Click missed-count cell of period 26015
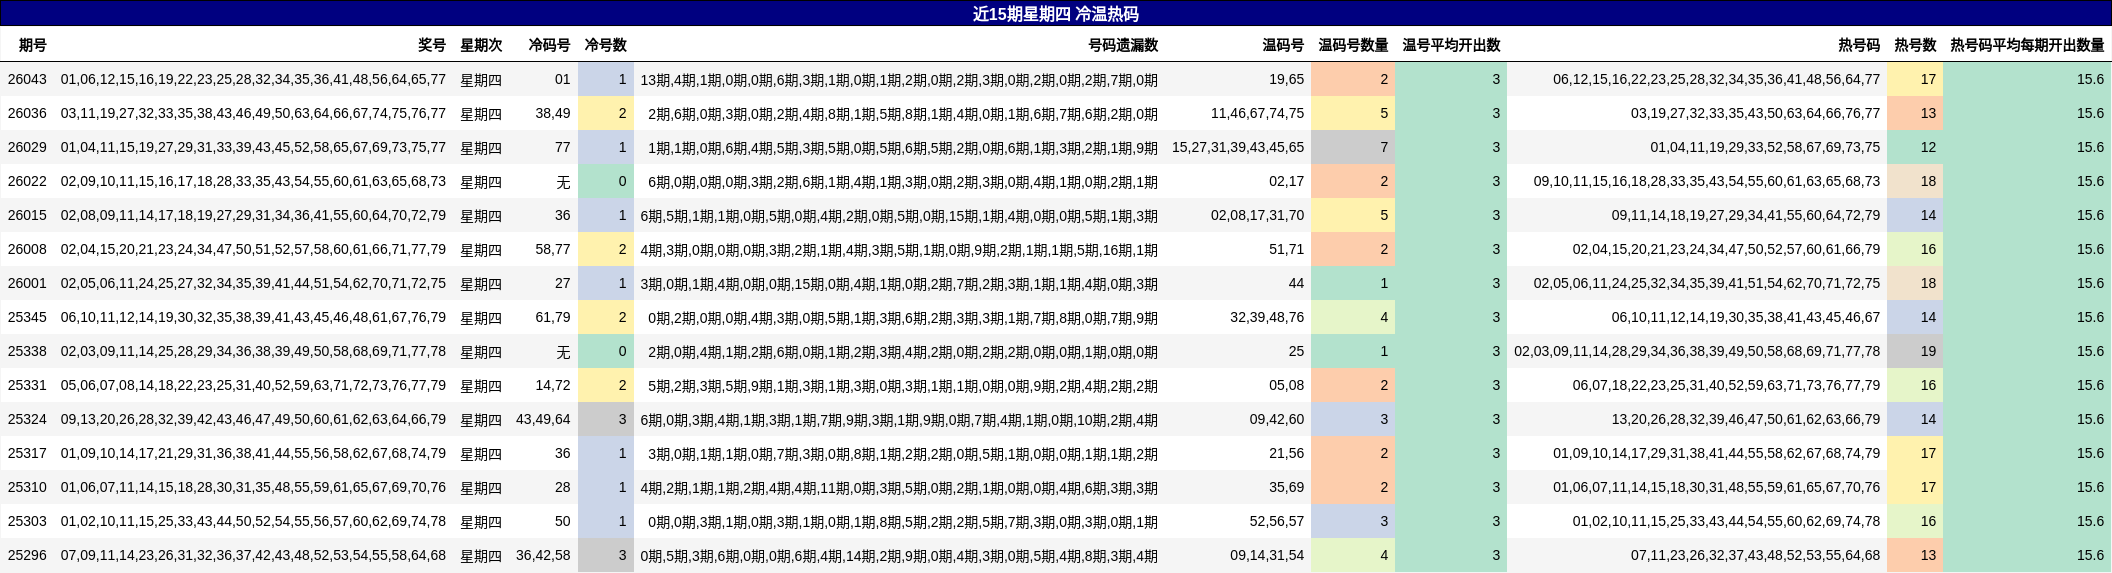The width and height of the screenshot is (2112, 573). 899,215
